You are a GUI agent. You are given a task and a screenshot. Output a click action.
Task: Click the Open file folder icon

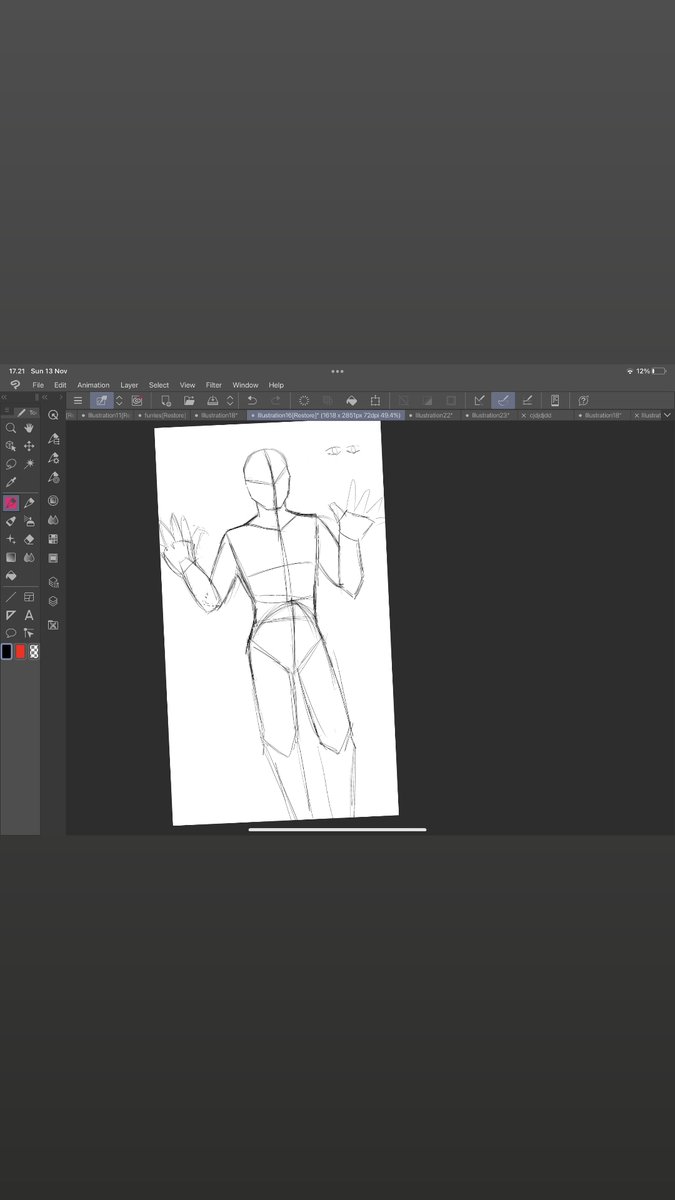(x=188, y=401)
